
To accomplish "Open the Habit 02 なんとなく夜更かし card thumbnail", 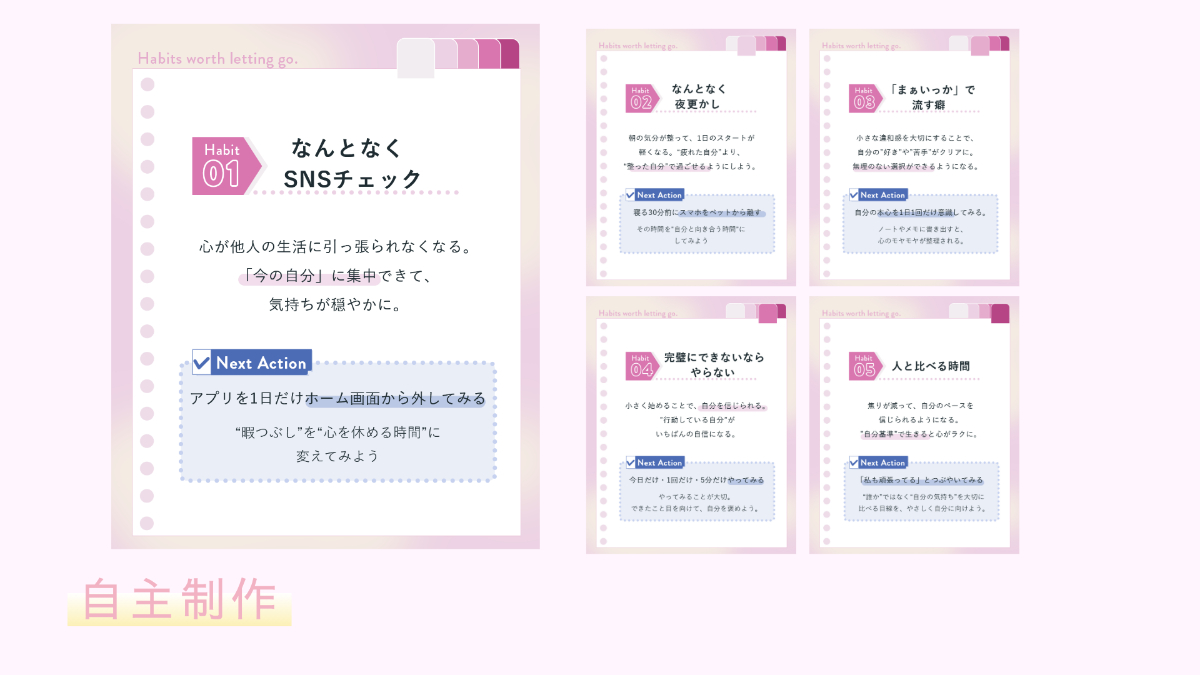I will pyautogui.click(x=691, y=157).
